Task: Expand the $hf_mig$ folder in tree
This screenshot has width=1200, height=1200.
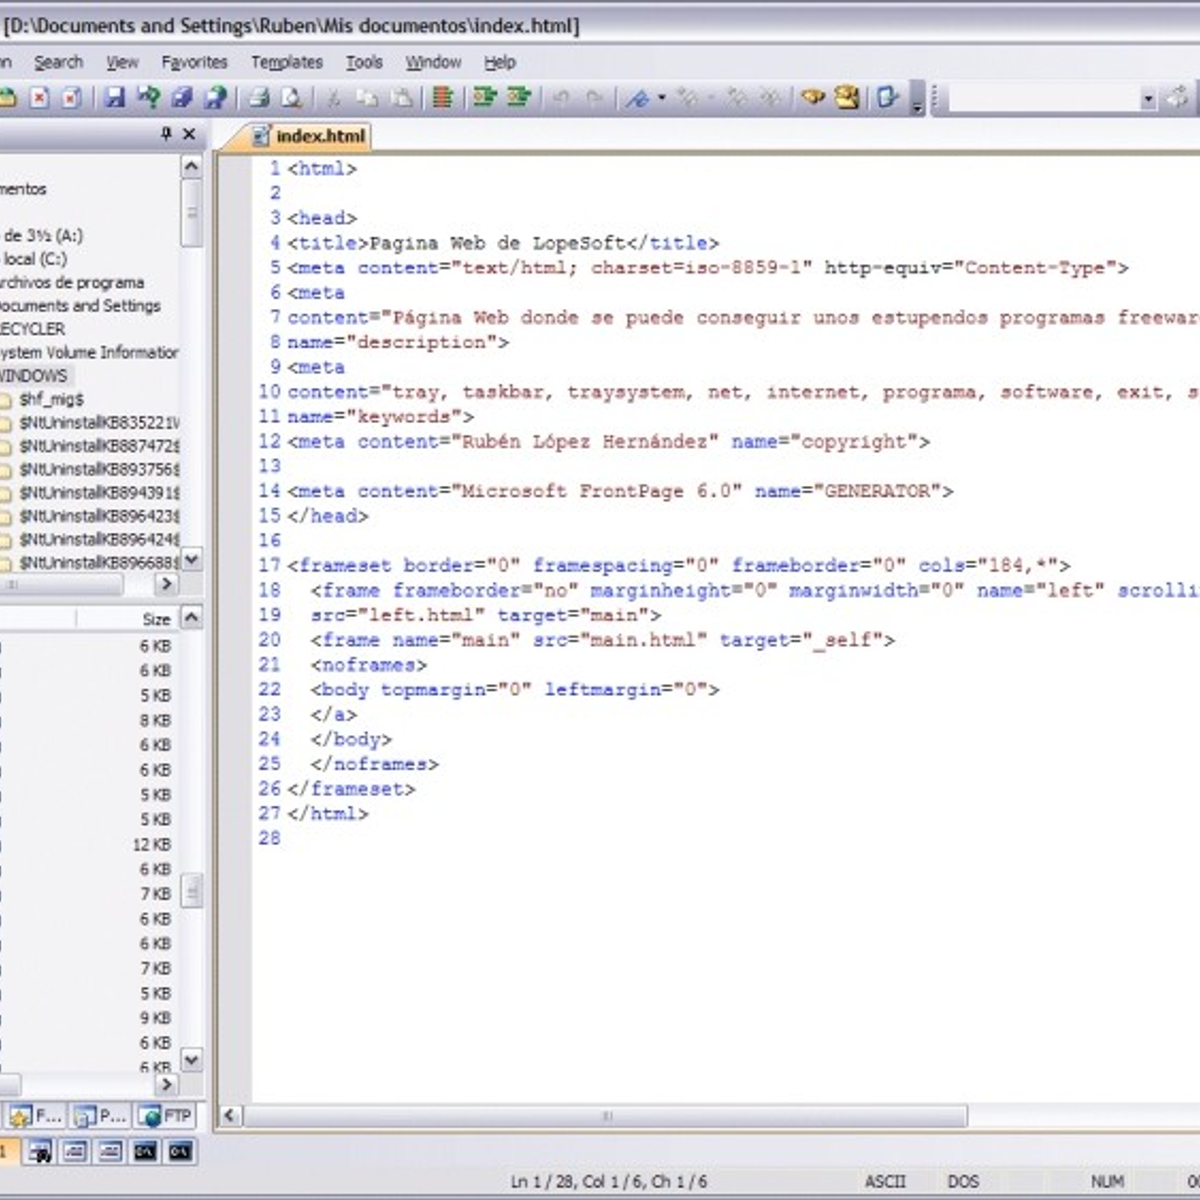Action: pyautogui.click(x=50, y=399)
